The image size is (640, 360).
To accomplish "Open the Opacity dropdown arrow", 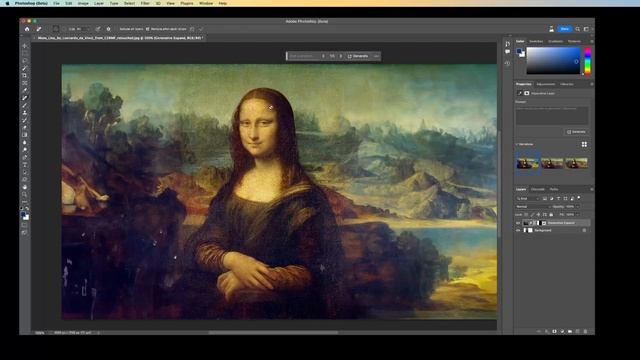I will click(x=578, y=207).
